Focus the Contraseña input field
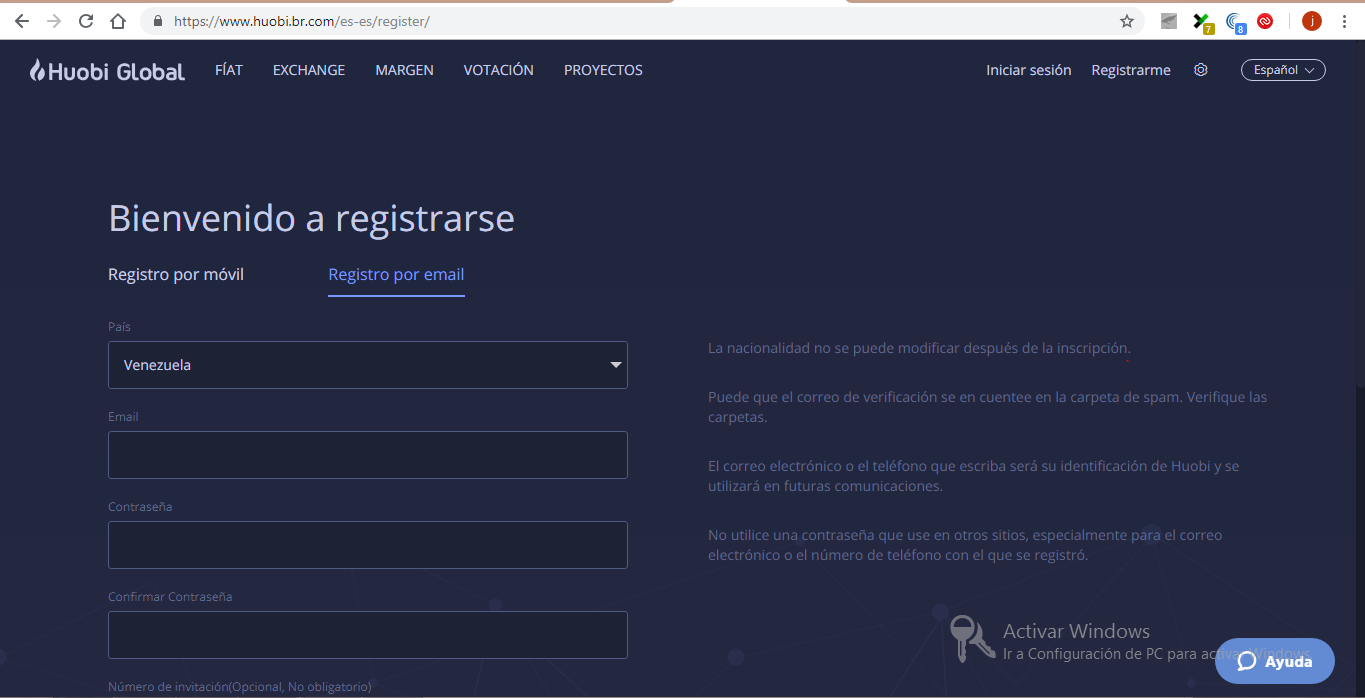Image resolution: width=1365 pixels, height=698 pixels. coord(368,545)
